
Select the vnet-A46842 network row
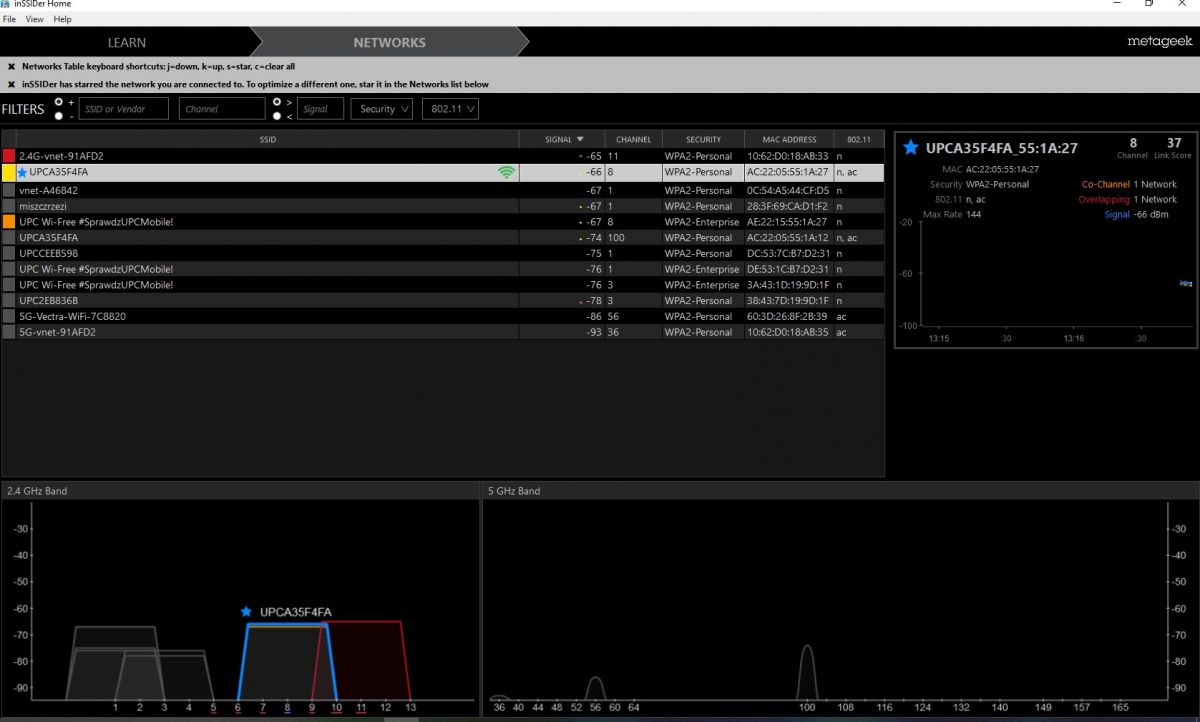(443, 190)
